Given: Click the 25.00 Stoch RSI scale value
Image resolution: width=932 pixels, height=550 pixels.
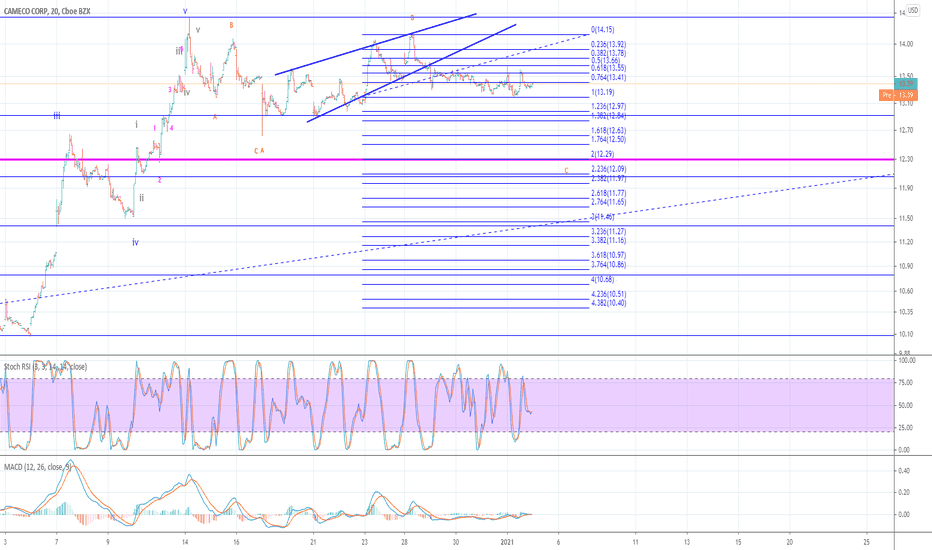Looking at the screenshot, I should point(907,428).
